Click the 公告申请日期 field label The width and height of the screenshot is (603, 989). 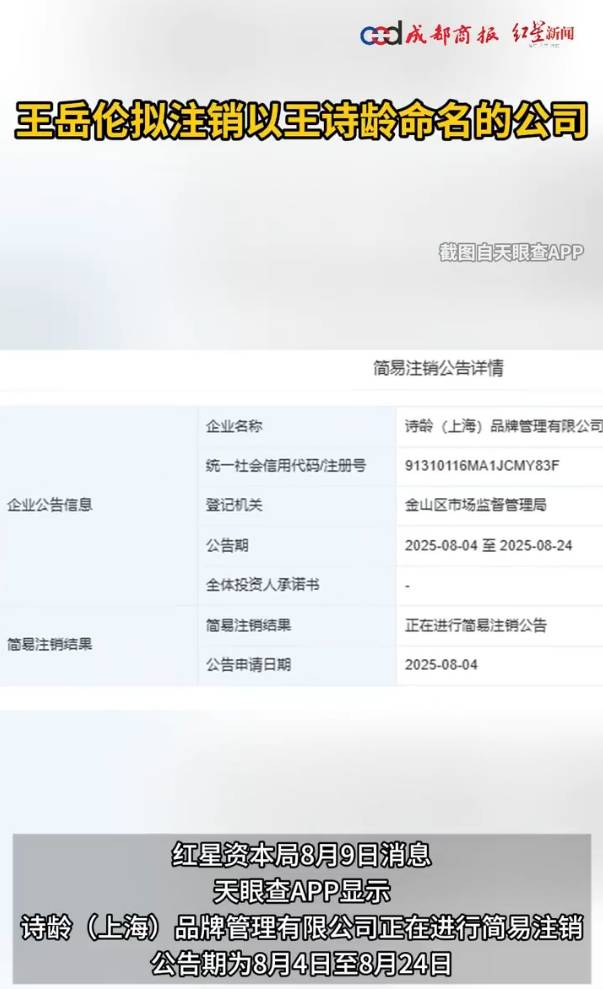coord(249,664)
